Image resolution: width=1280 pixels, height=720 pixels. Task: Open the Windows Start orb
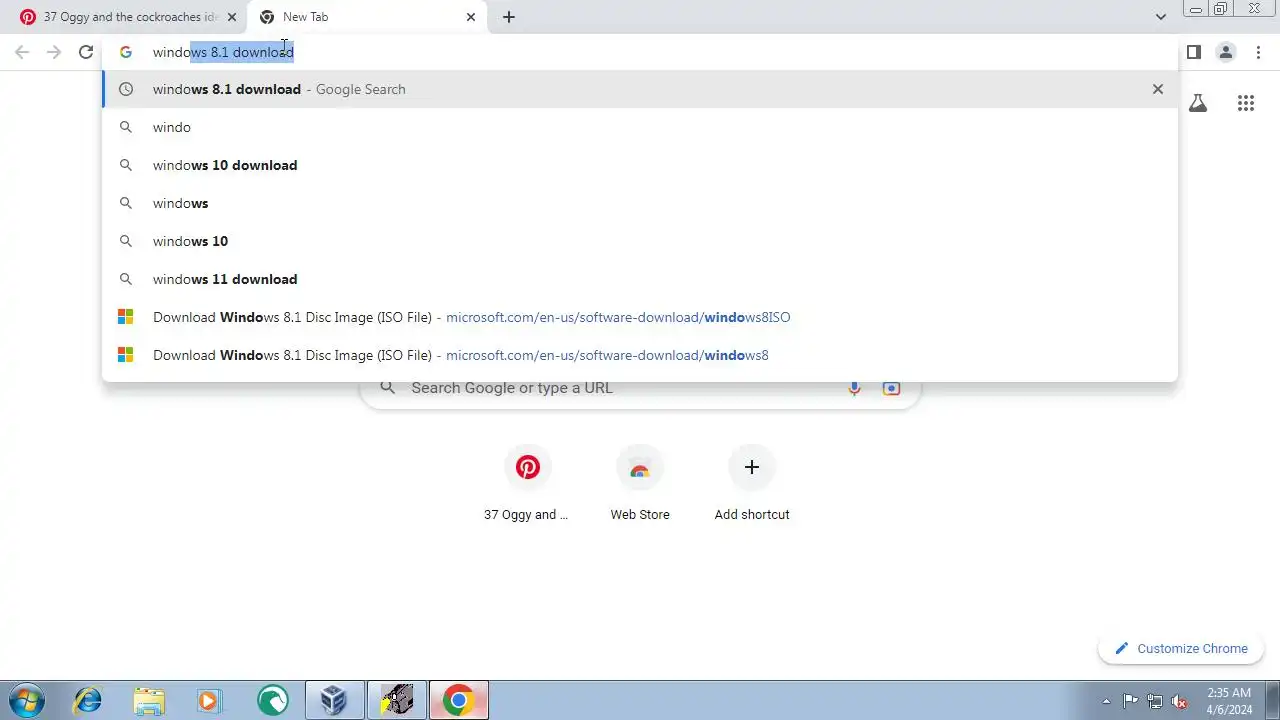pyautogui.click(x=26, y=700)
